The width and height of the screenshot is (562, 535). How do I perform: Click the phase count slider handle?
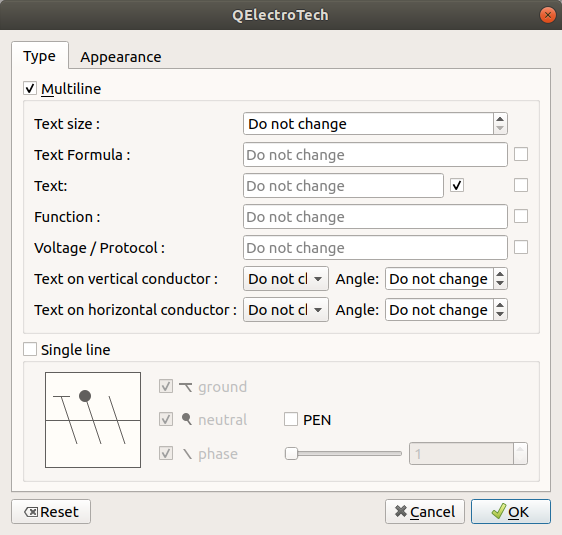tap(291, 454)
